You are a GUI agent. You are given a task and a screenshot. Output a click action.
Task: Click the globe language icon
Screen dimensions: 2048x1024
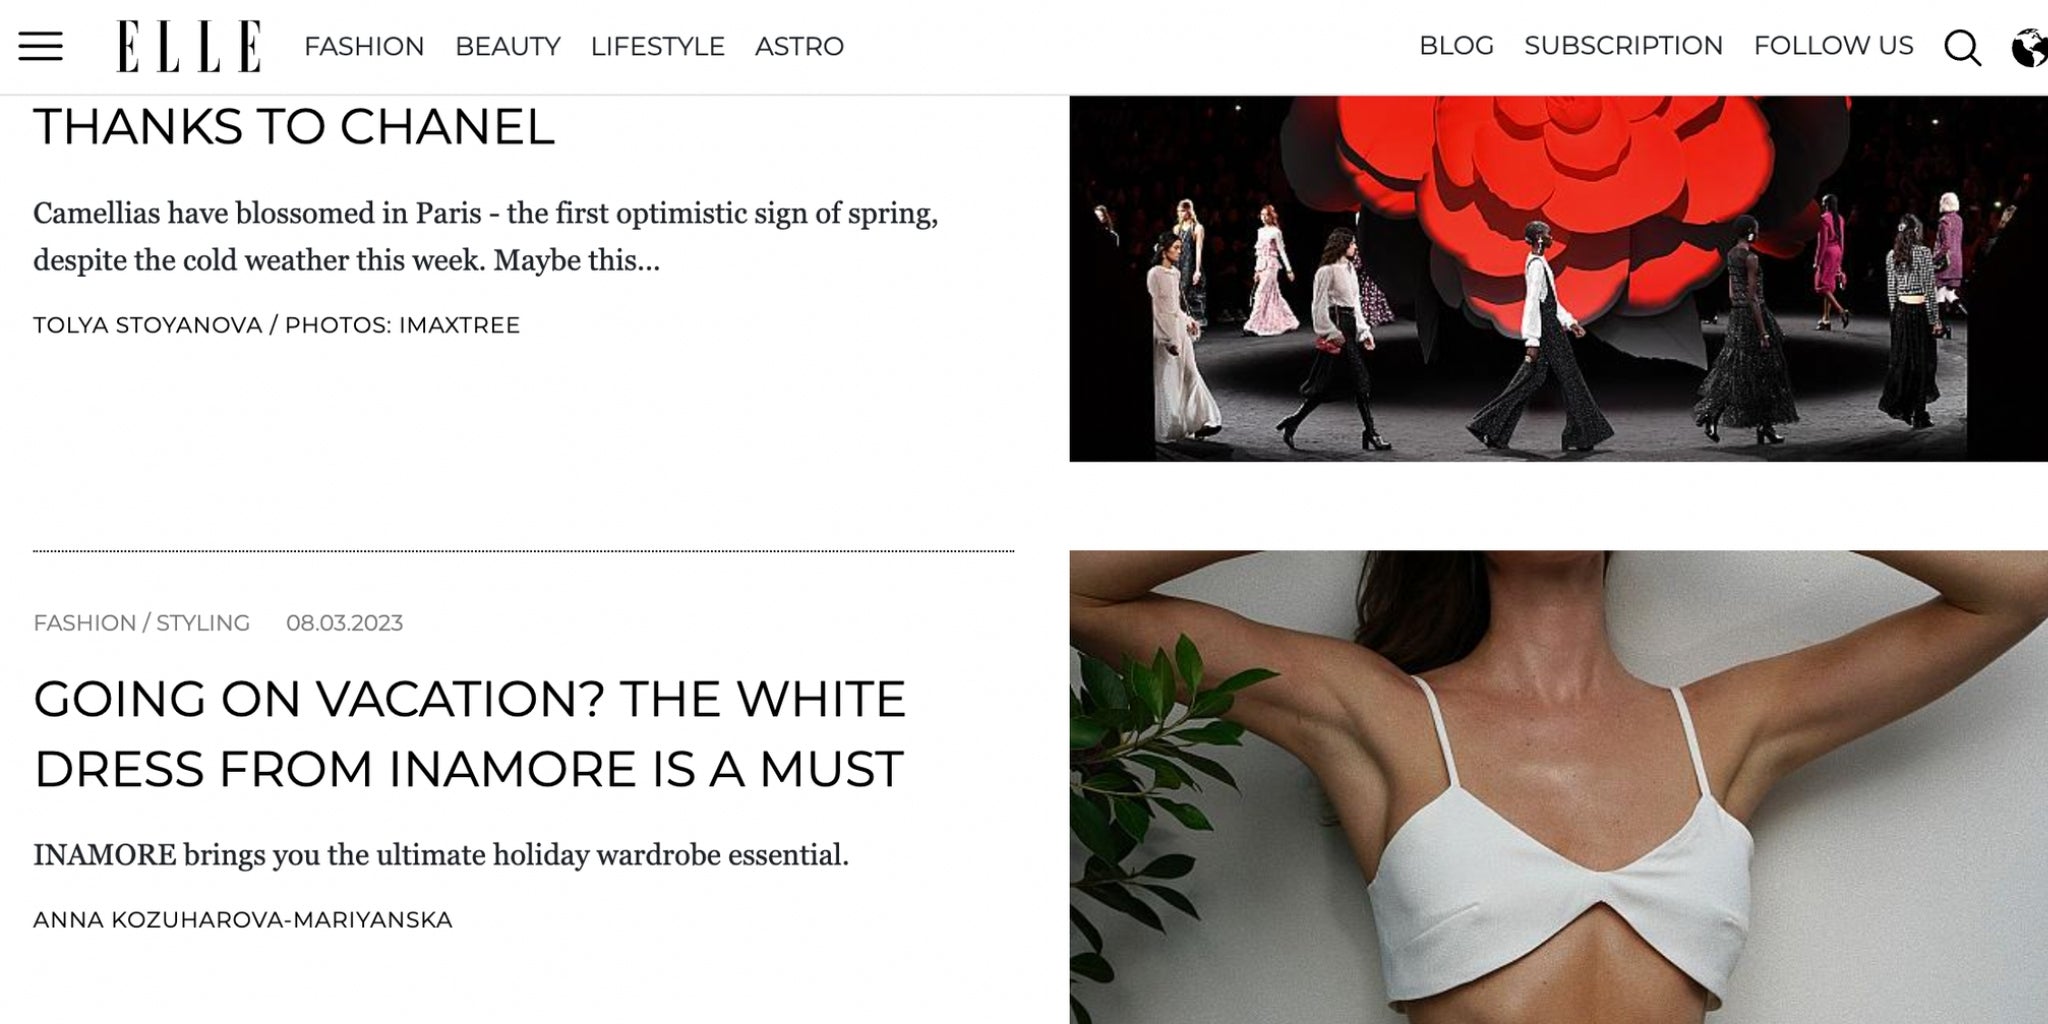click(x=2029, y=47)
